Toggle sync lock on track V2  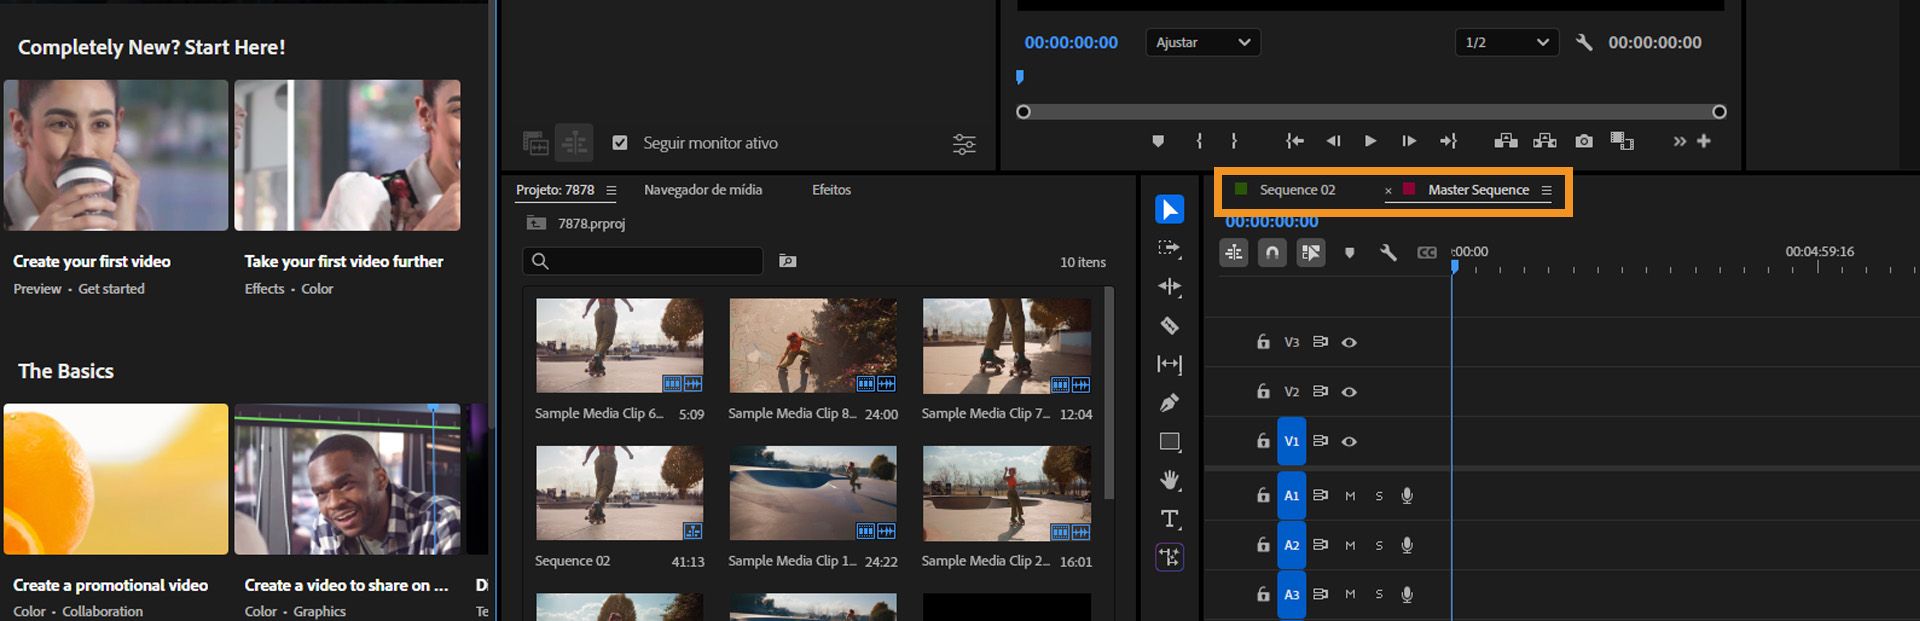[x=1320, y=391]
